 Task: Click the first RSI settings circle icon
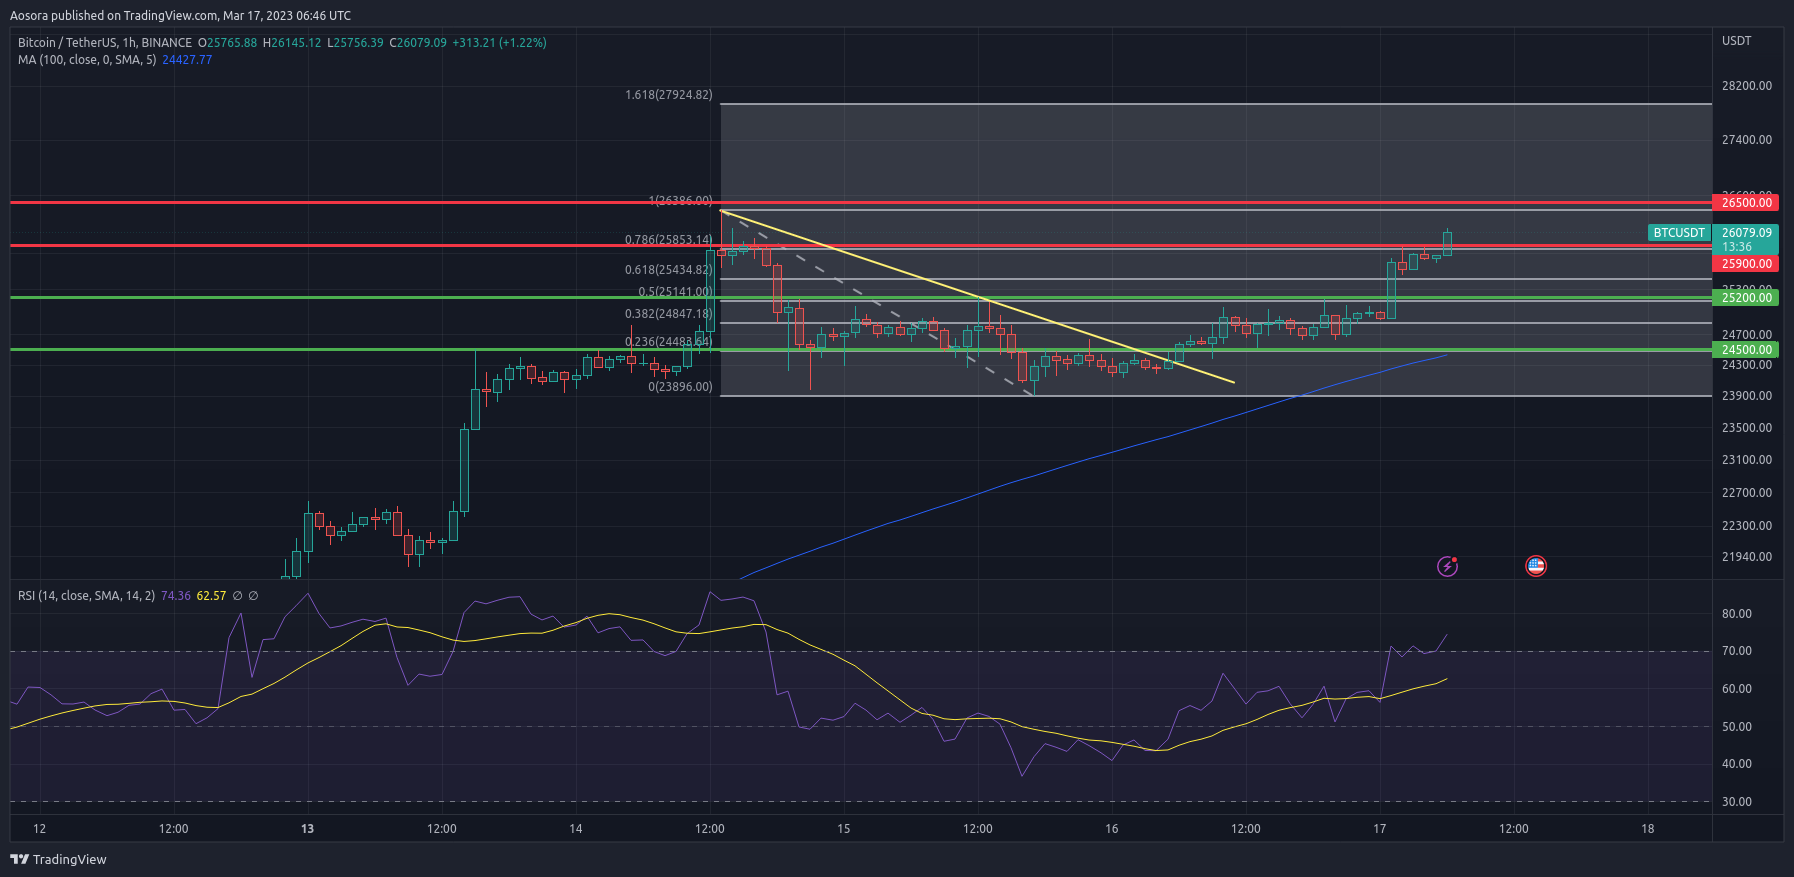[237, 596]
